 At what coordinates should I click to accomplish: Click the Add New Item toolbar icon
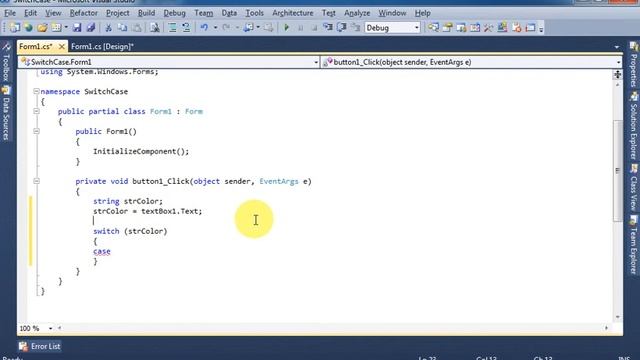click(x=56, y=28)
